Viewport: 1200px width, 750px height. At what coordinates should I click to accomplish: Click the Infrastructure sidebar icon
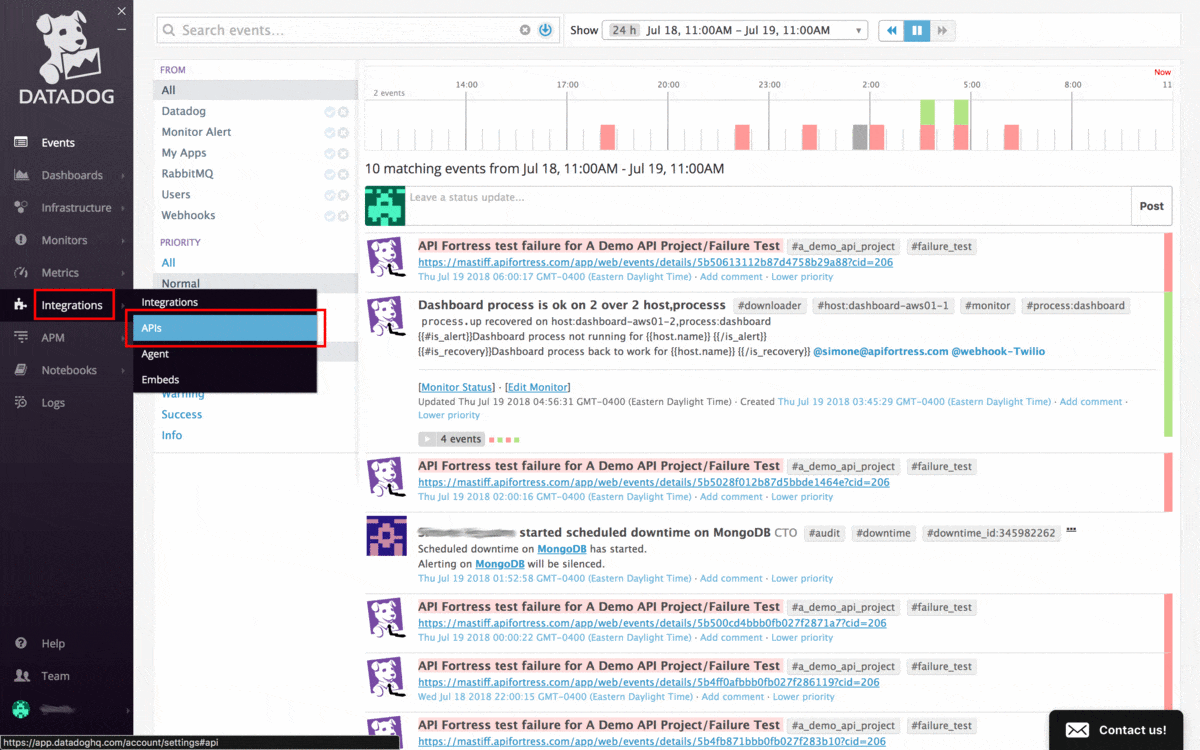(x=21, y=208)
